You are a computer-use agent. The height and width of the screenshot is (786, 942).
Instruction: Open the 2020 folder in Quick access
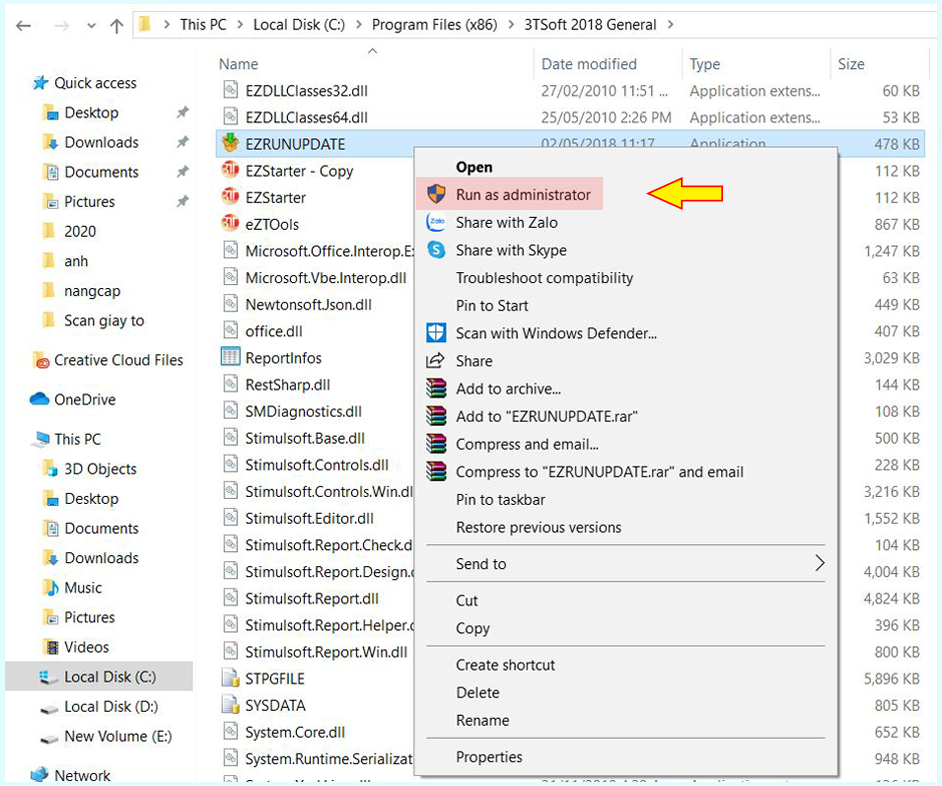point(80,231)
